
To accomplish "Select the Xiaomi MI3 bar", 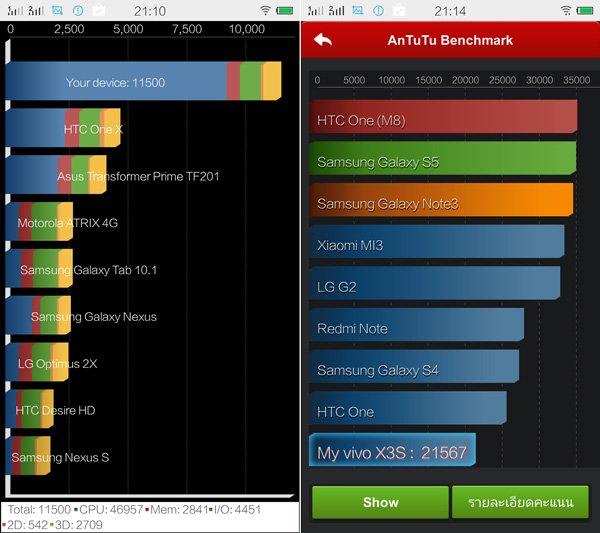I will [x=437, y=241].
